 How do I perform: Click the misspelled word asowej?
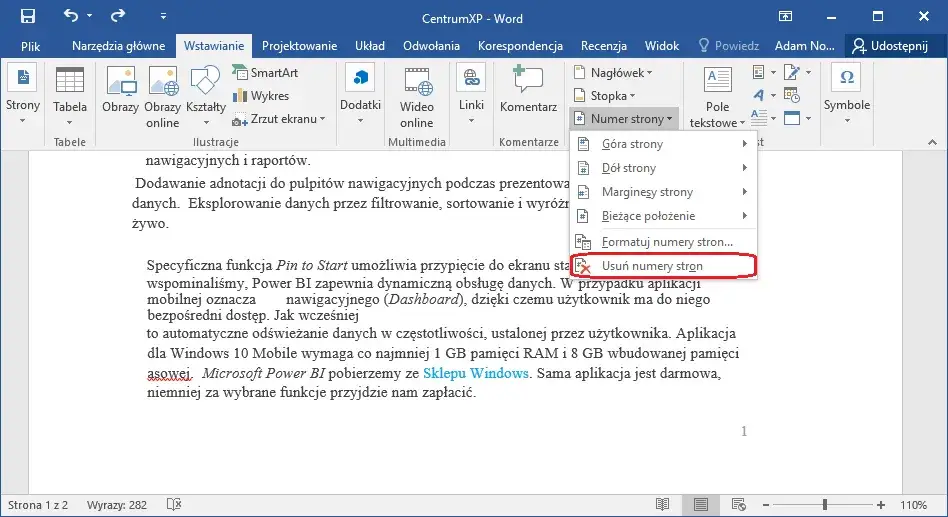(x=169, y=374)
